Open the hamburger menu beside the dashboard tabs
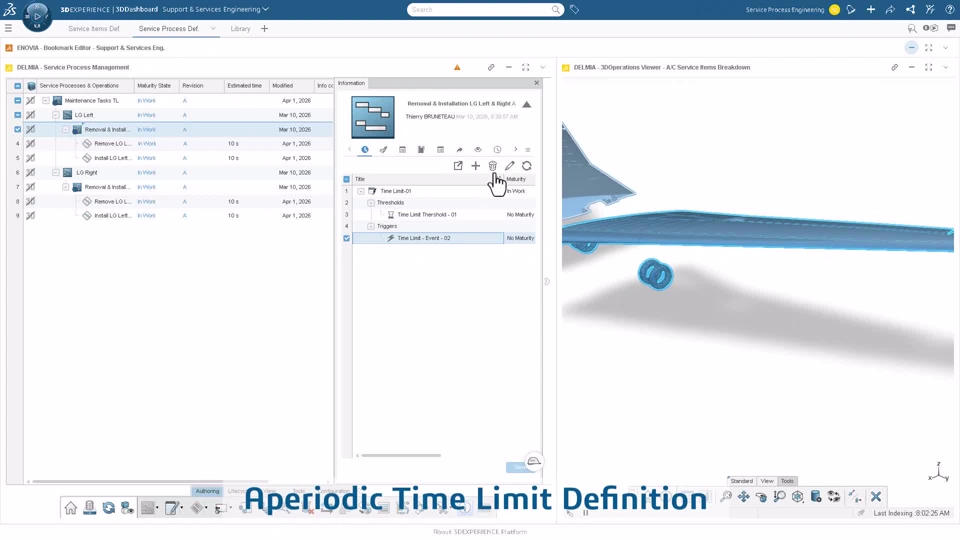Screen dimensions: 960x540 (9, 28)
